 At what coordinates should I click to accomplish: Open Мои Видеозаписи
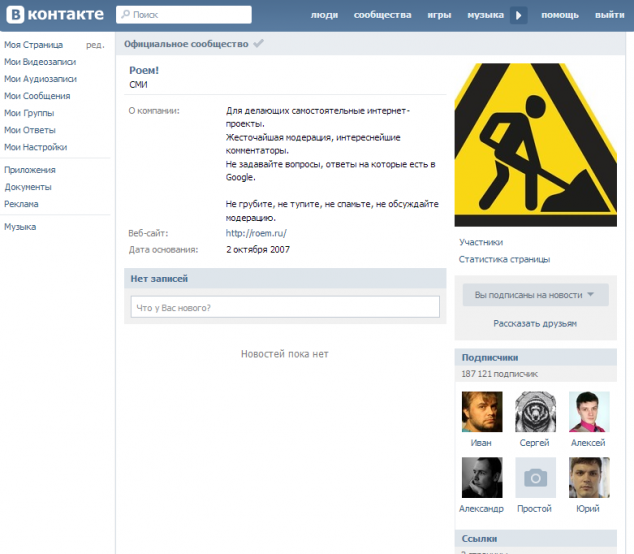pos(40,62)
